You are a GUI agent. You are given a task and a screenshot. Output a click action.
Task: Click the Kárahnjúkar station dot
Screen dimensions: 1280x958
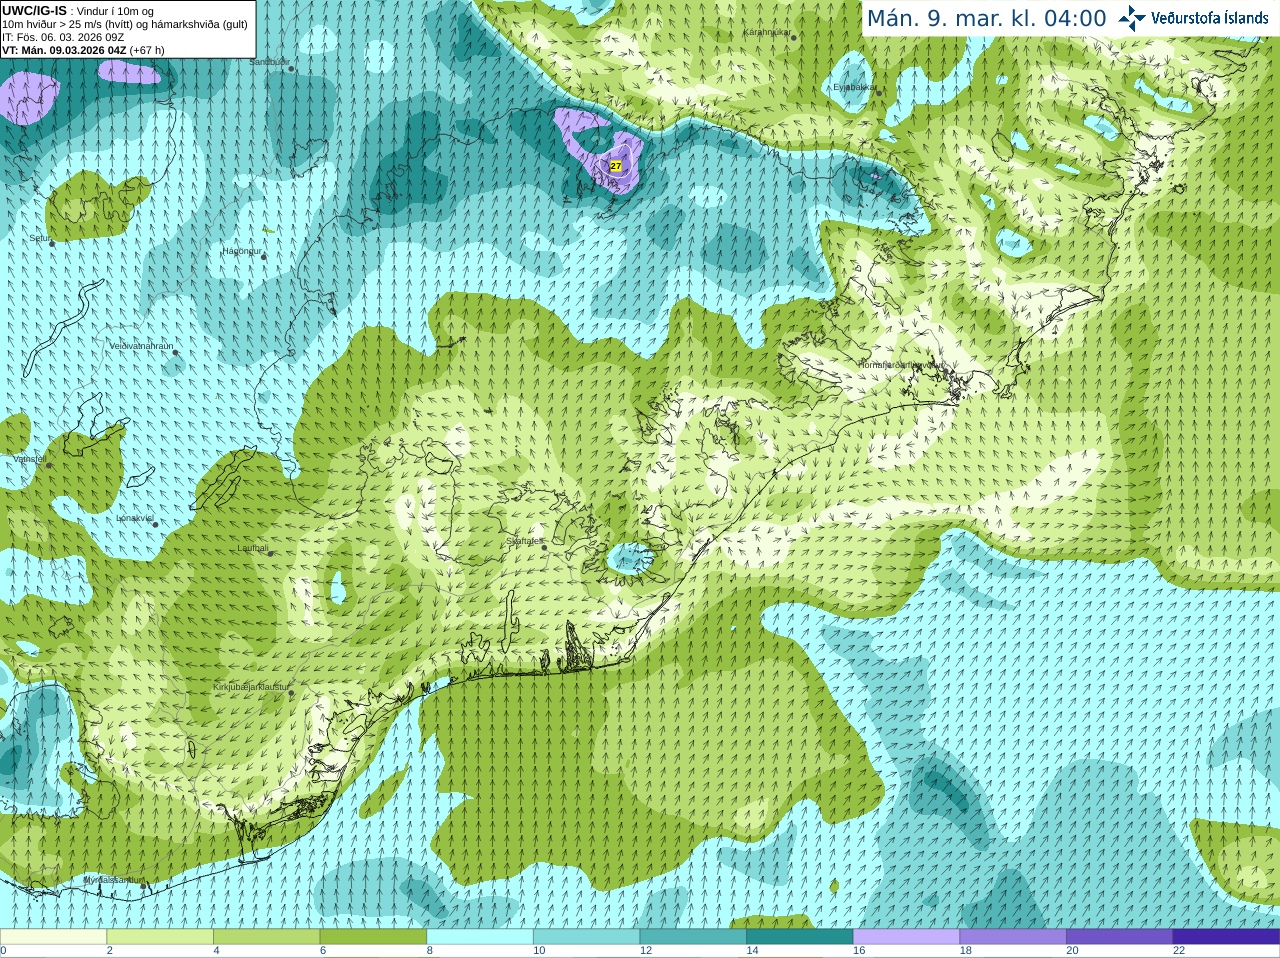(x=794, y=38)
